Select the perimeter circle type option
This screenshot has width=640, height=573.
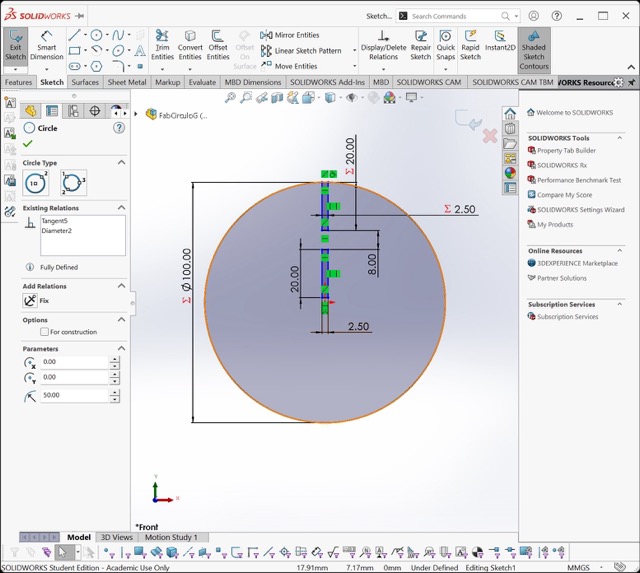click(x=74, y=182)
